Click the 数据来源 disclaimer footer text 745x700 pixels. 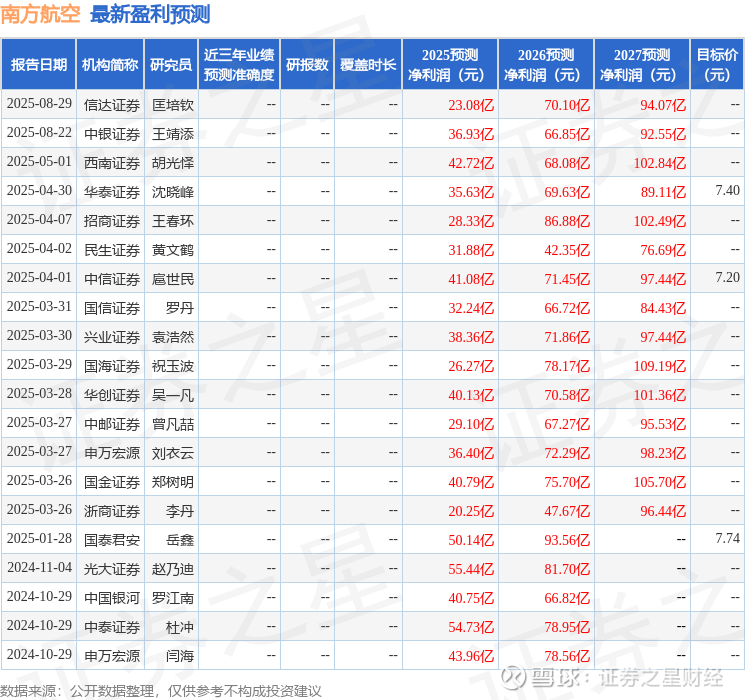(x=161, y=690)
